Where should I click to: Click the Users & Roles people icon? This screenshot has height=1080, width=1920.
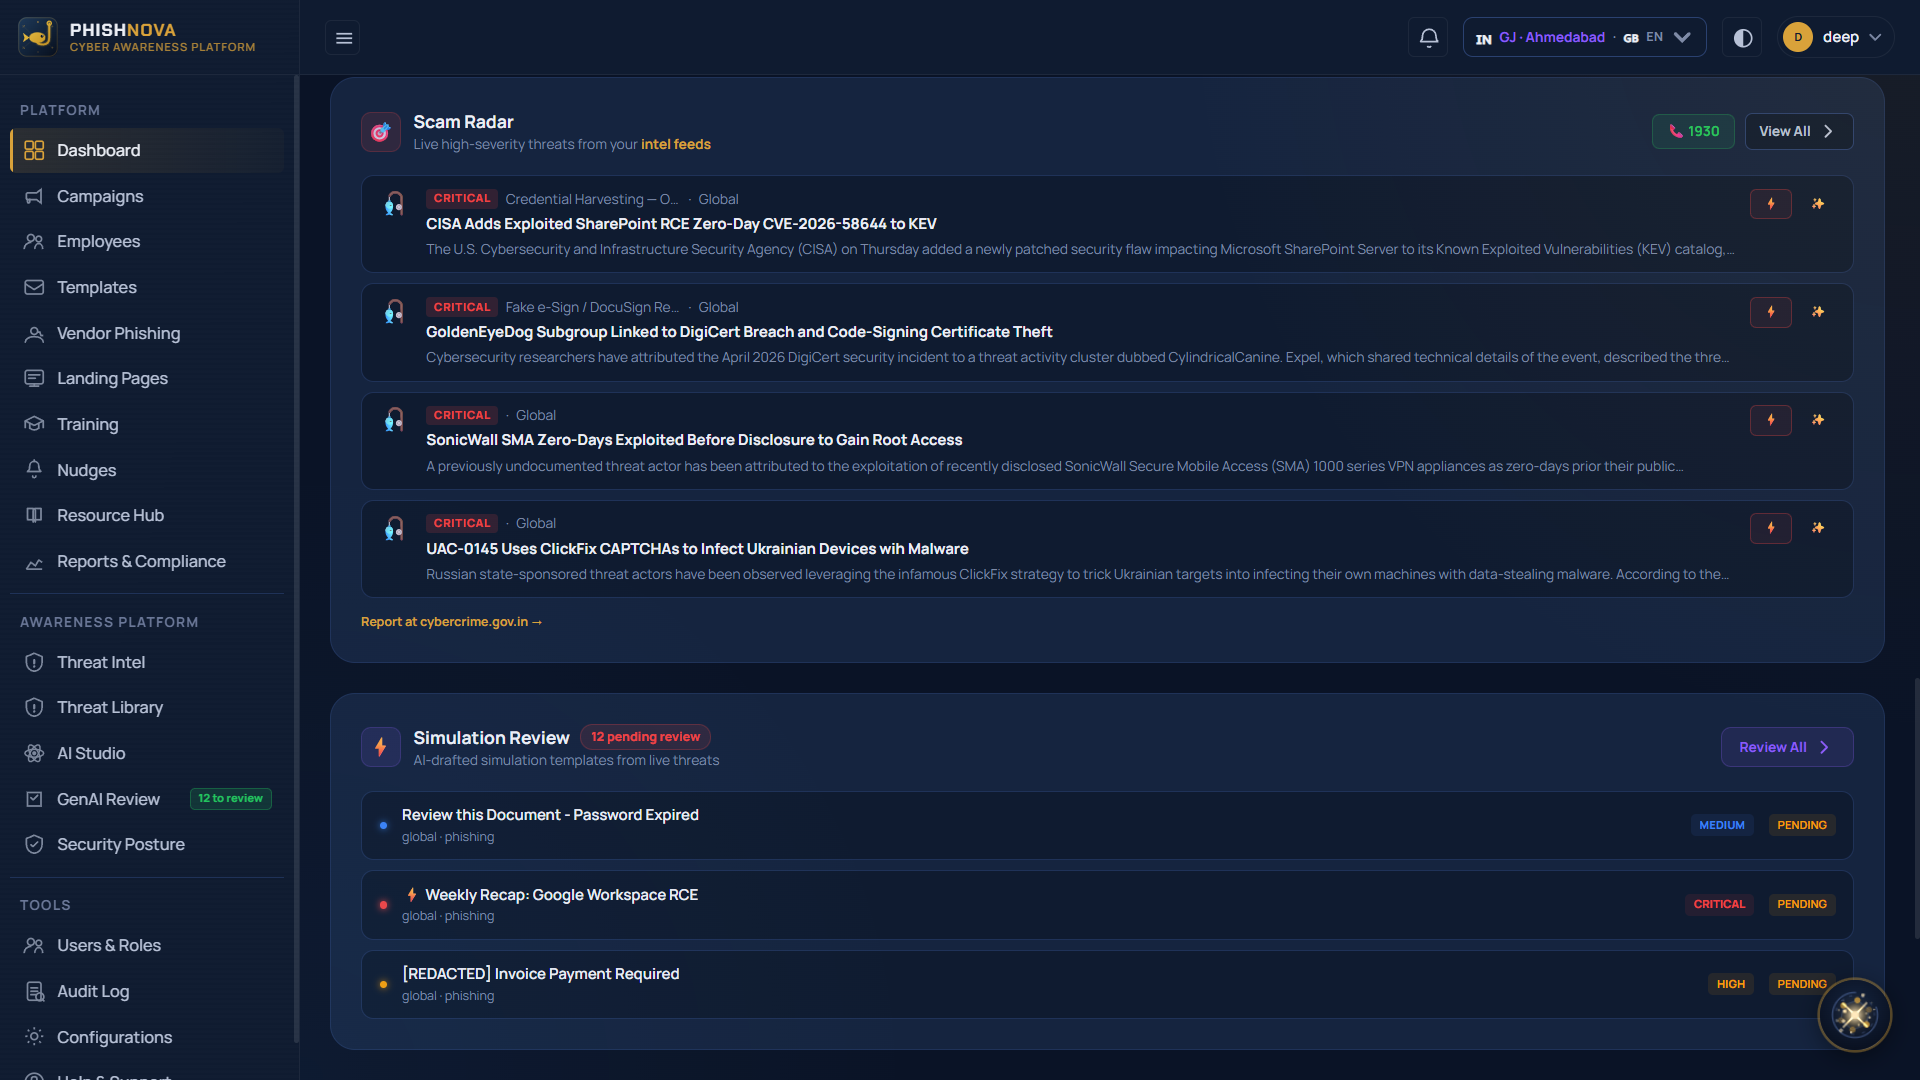(34, 945)
